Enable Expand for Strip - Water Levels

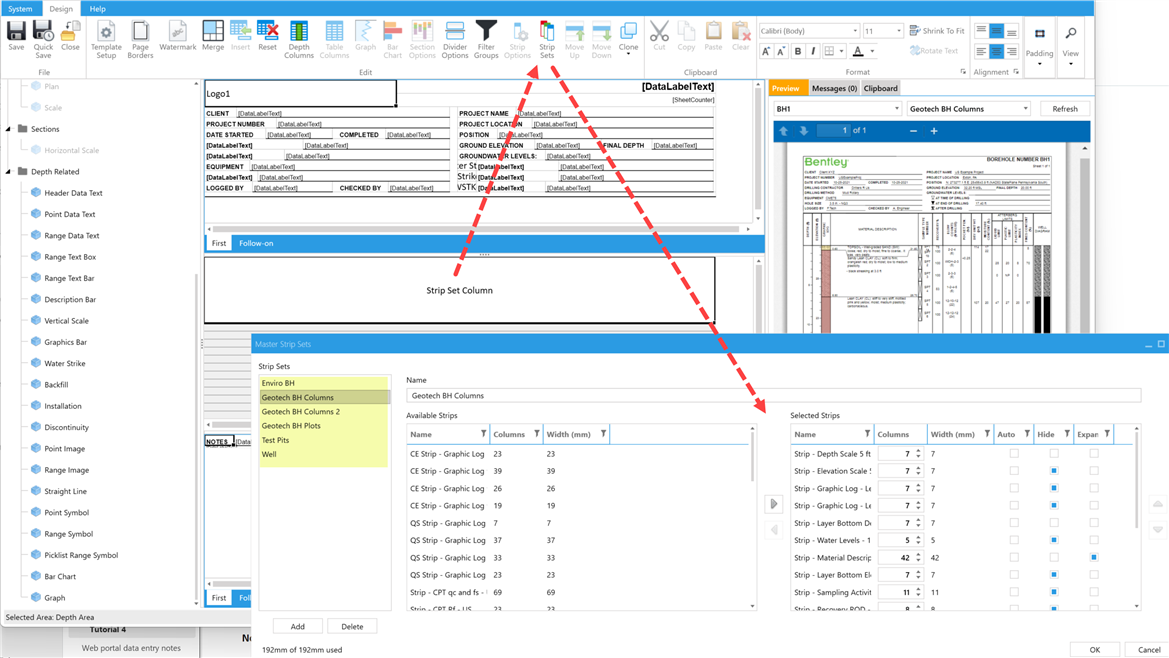1094,540
